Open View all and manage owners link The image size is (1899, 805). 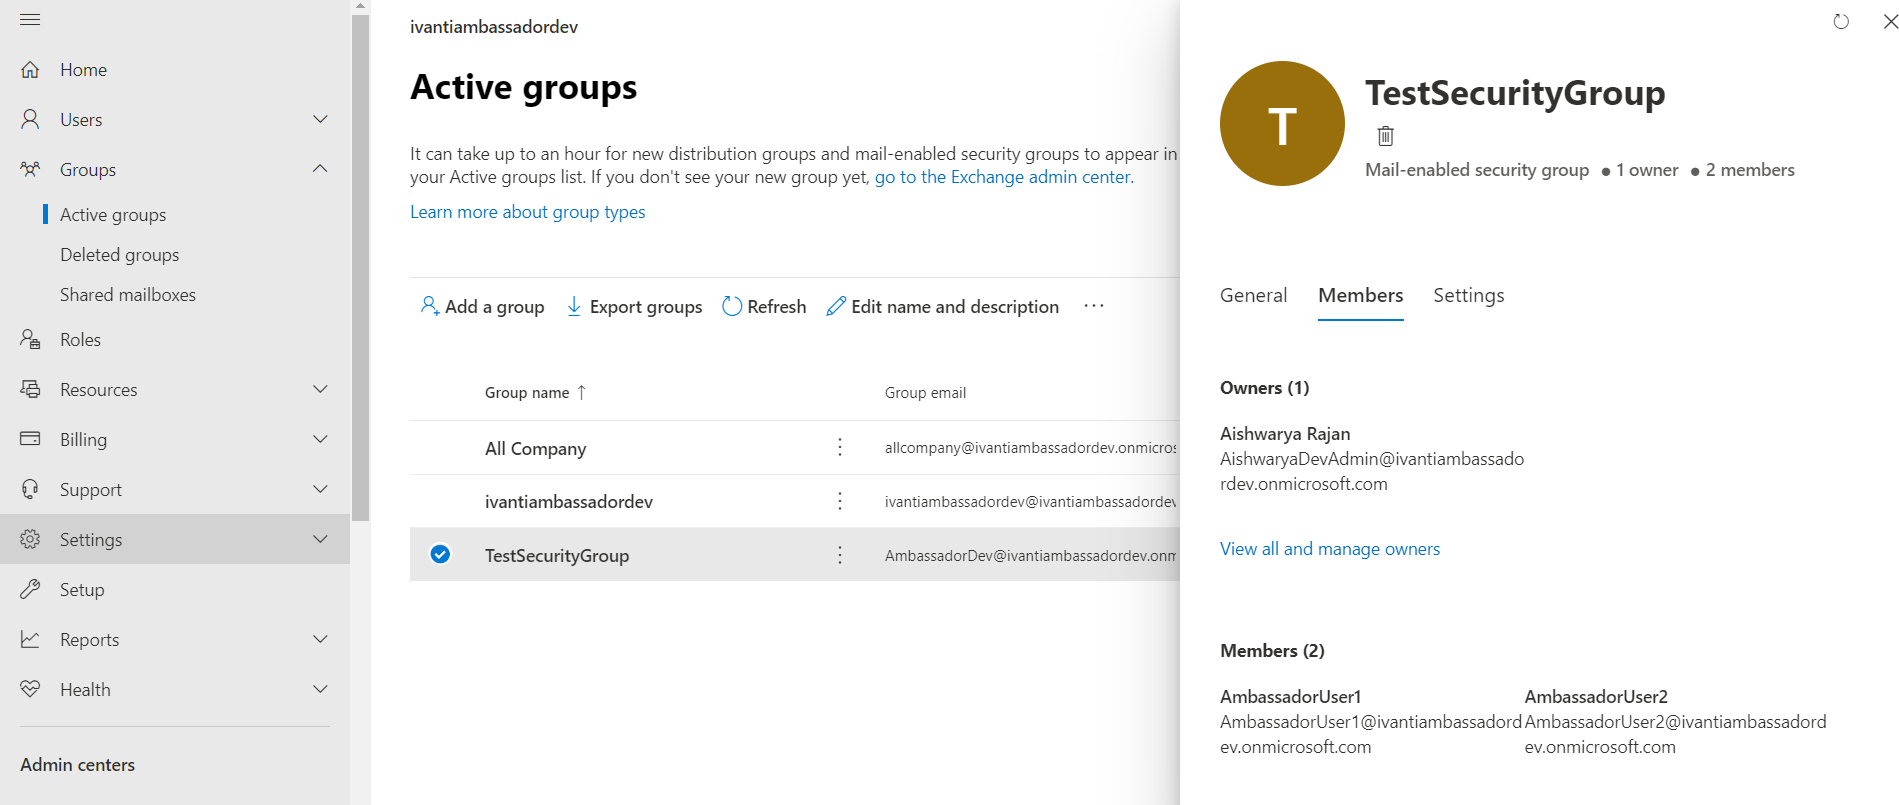click(1330, 549)
